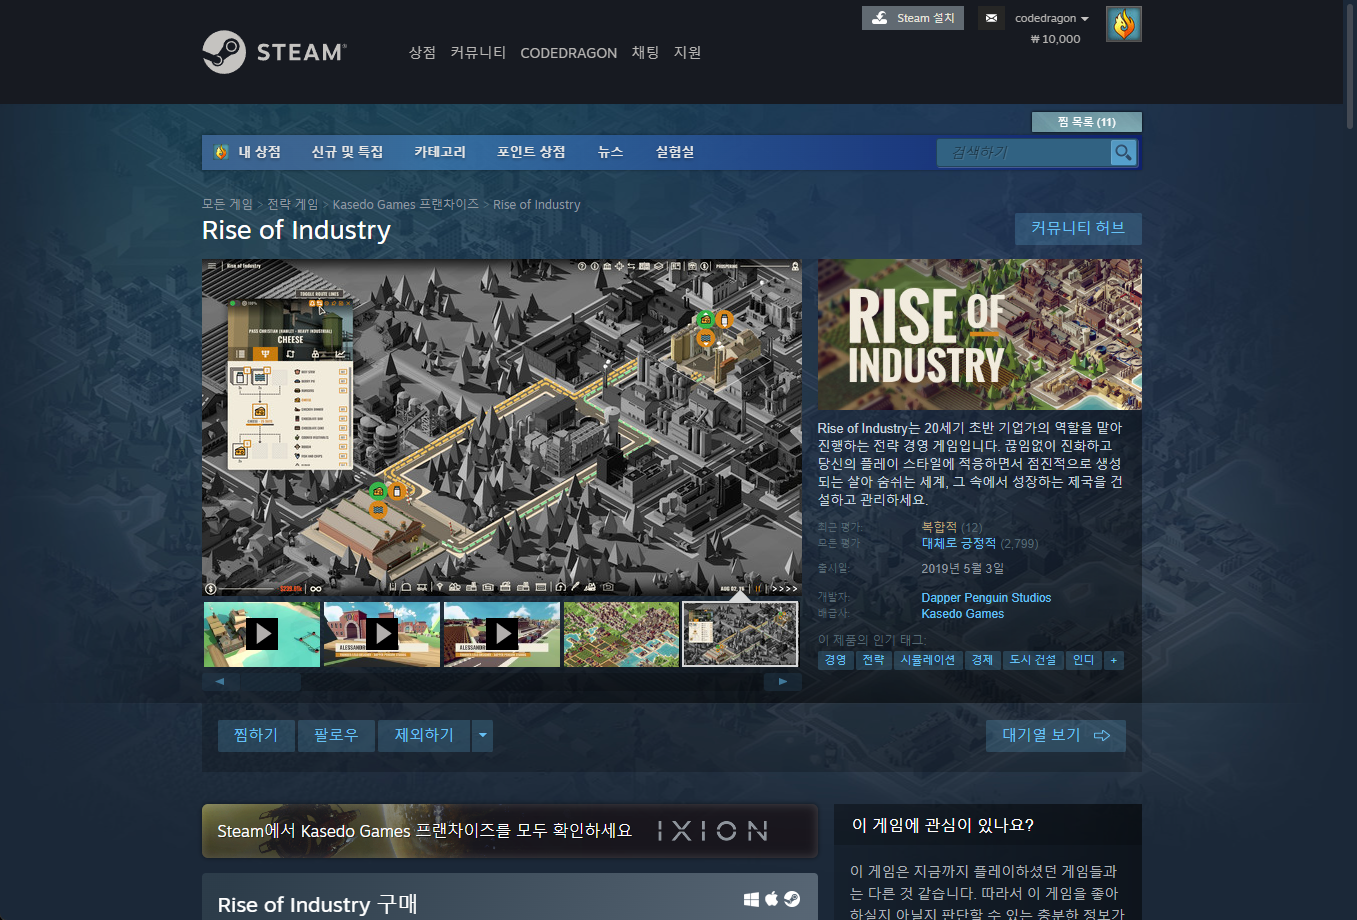The width and height of the screenshot is (1357, 920).
Task: Click the Rise of Industry header image
Action: click(980, 335)
